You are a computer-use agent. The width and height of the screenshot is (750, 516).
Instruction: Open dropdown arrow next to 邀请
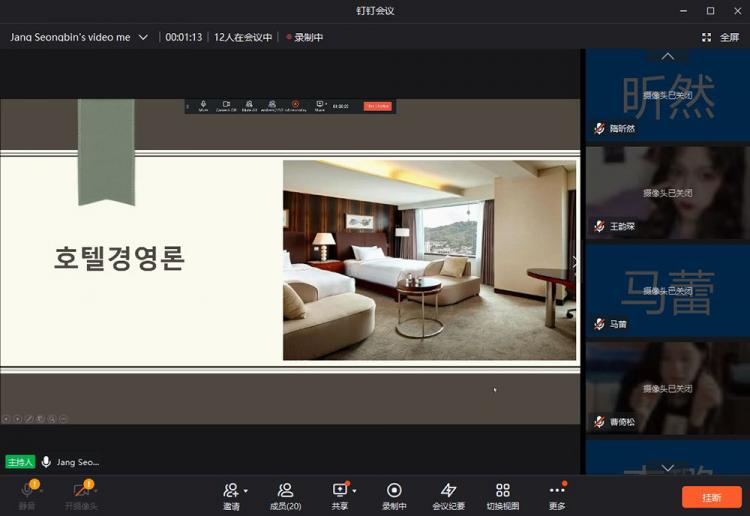tap(246, 491)
